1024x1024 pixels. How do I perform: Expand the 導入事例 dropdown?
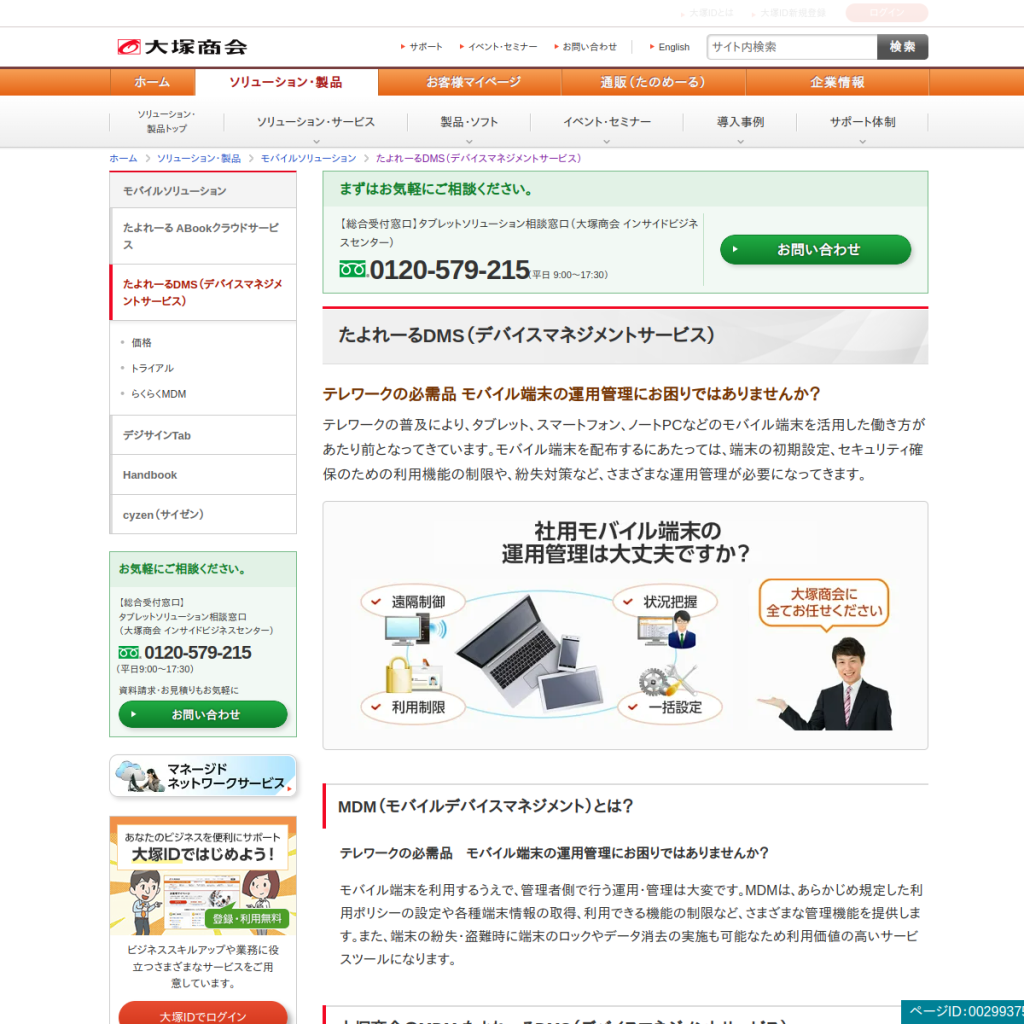(x=740, y=123)
